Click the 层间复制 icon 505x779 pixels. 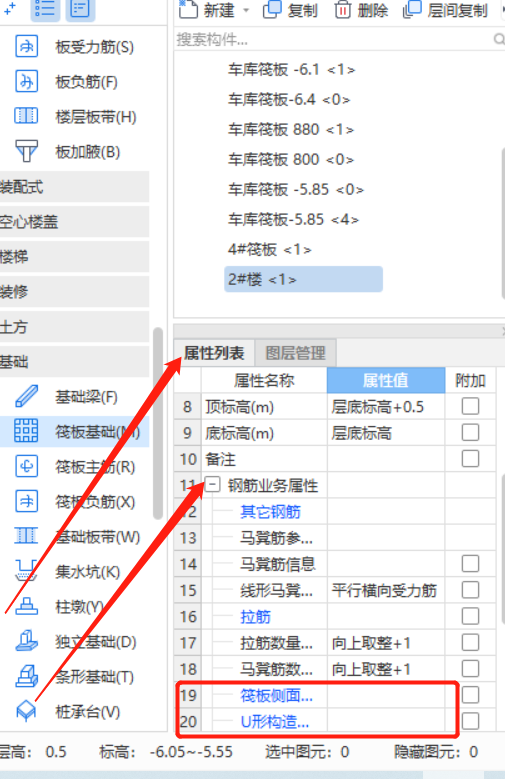[x=412, y=9]
